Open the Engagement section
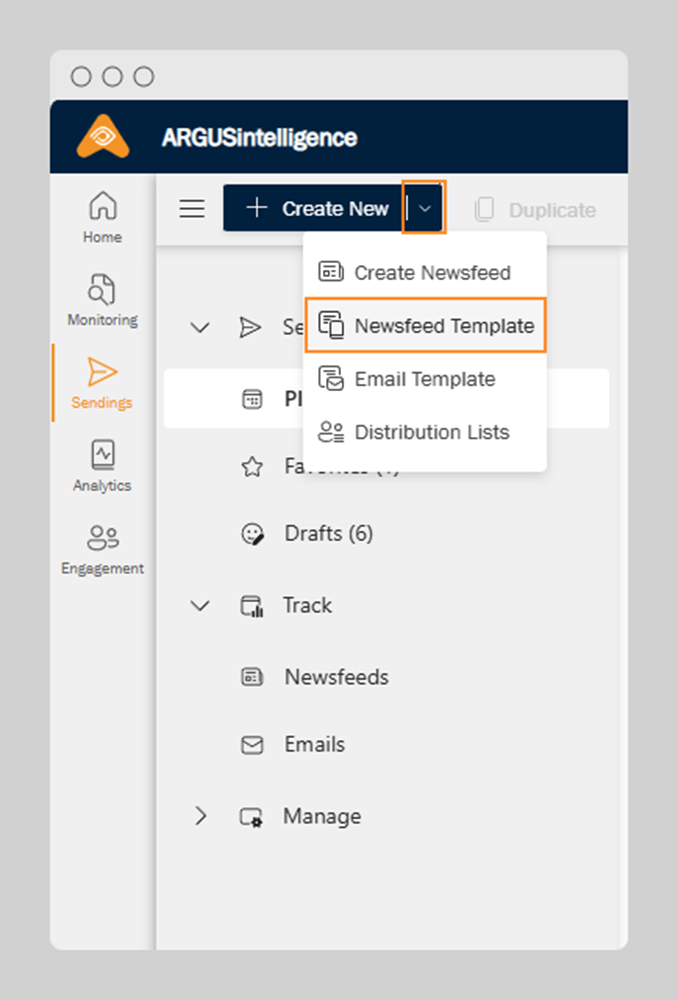 pyautogui.click(x=102, y=549)
